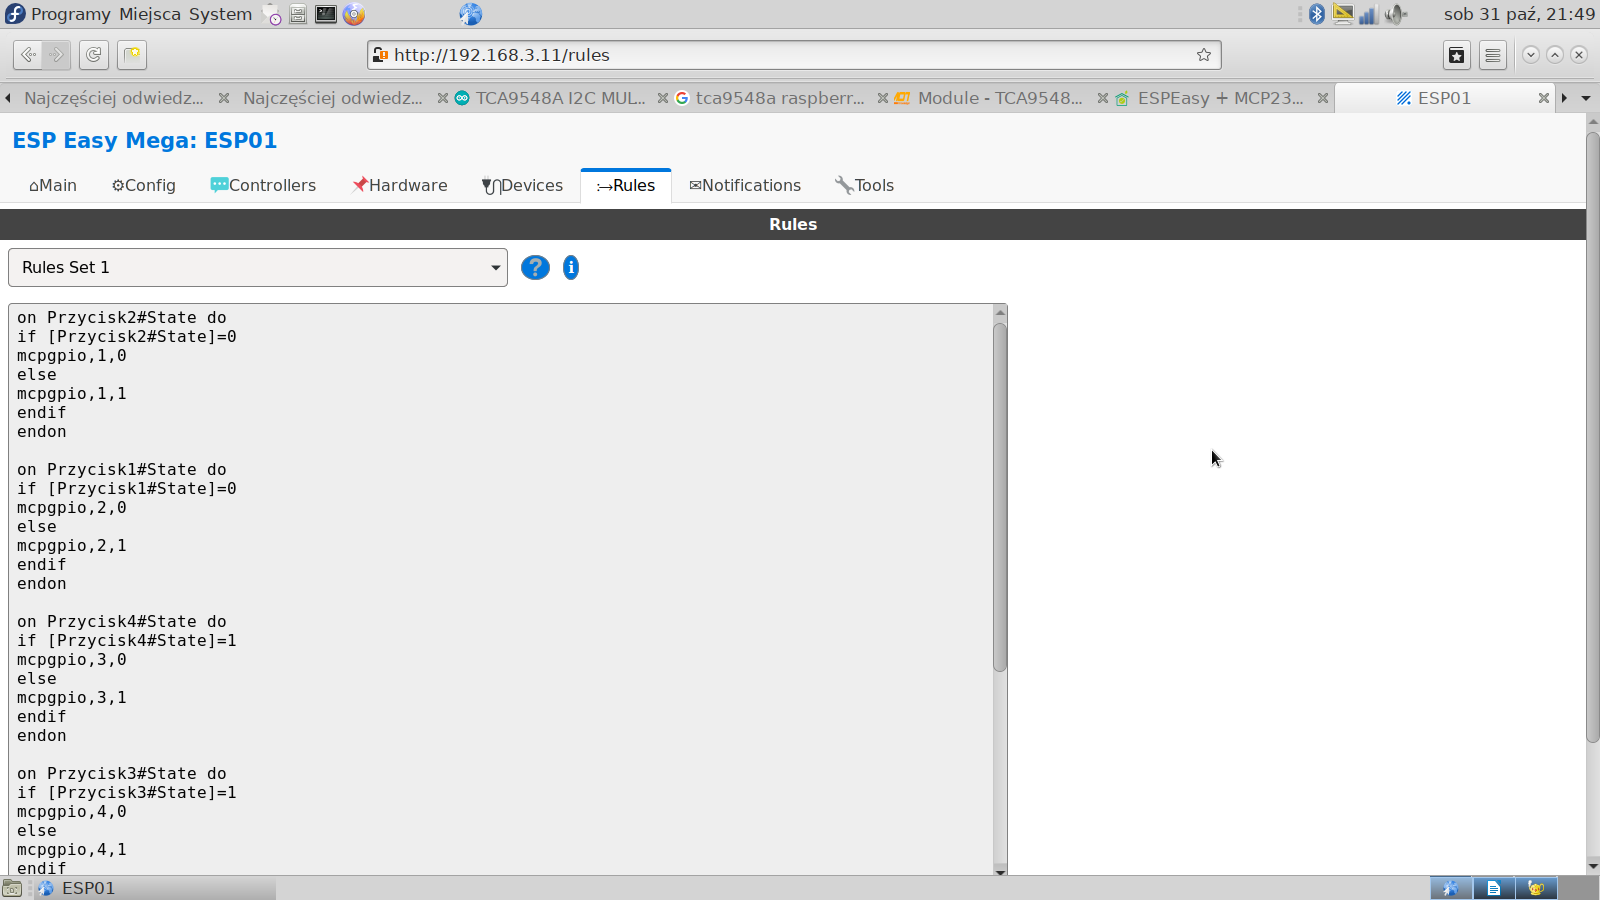Click the 'if [Przycisk1#State]=0' line
Image resolution: width=1600 pixels, height=900 pixels.
127,489
